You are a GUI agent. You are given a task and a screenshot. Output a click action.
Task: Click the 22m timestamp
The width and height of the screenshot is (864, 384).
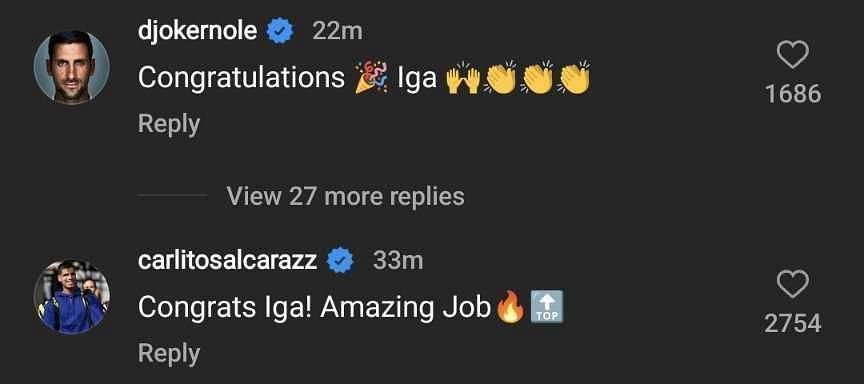coord(337,32)
